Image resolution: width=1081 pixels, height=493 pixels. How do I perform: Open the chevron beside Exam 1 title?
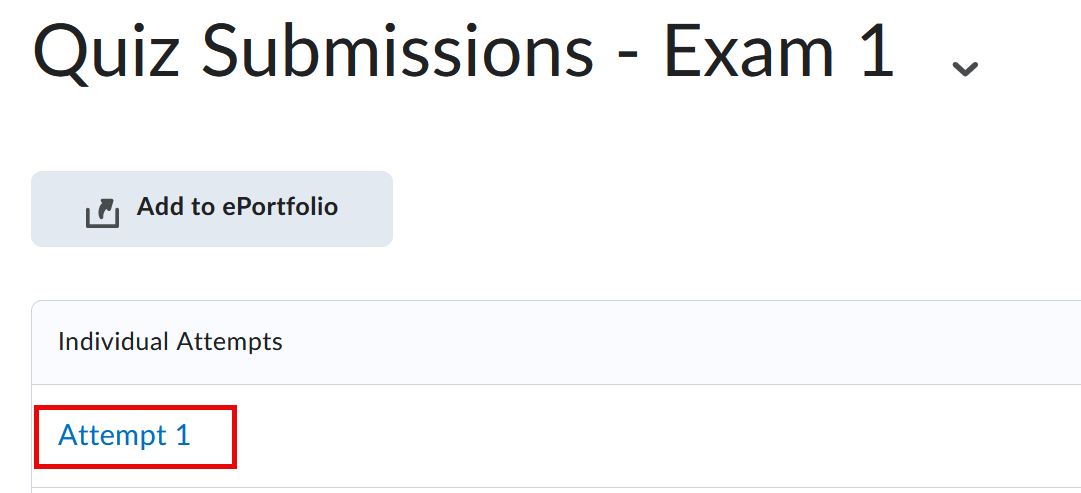point(964,68)
